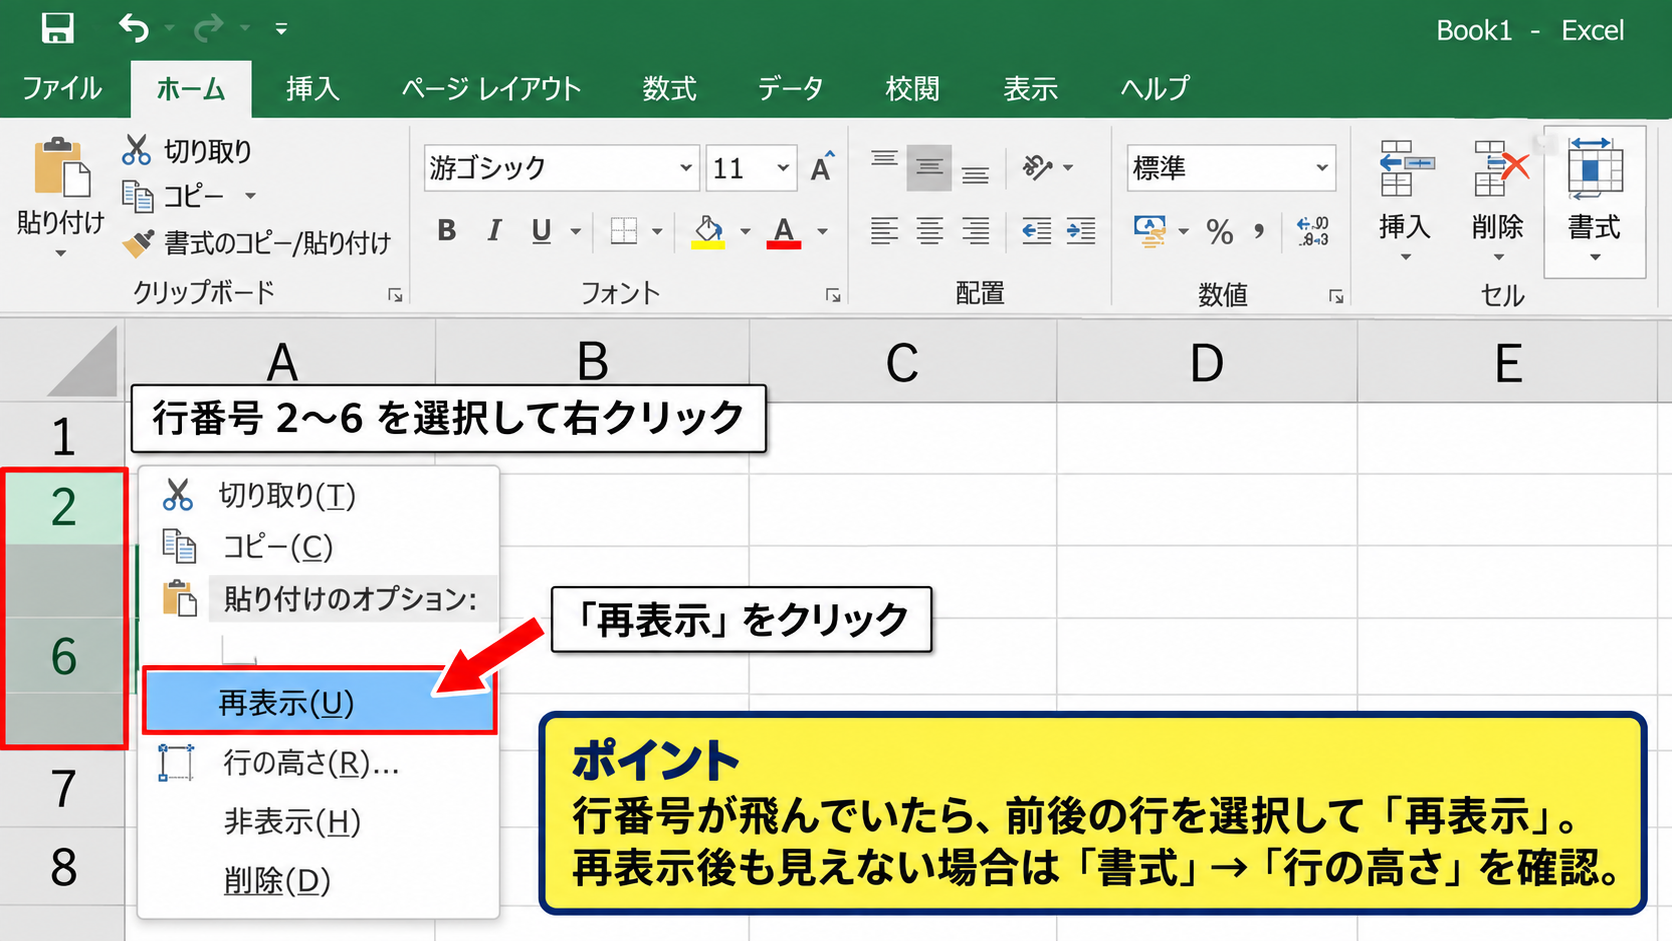This screenshot has width=1672, height=941.
Task: Switch to the 校閲 tab
Action: 912,88
